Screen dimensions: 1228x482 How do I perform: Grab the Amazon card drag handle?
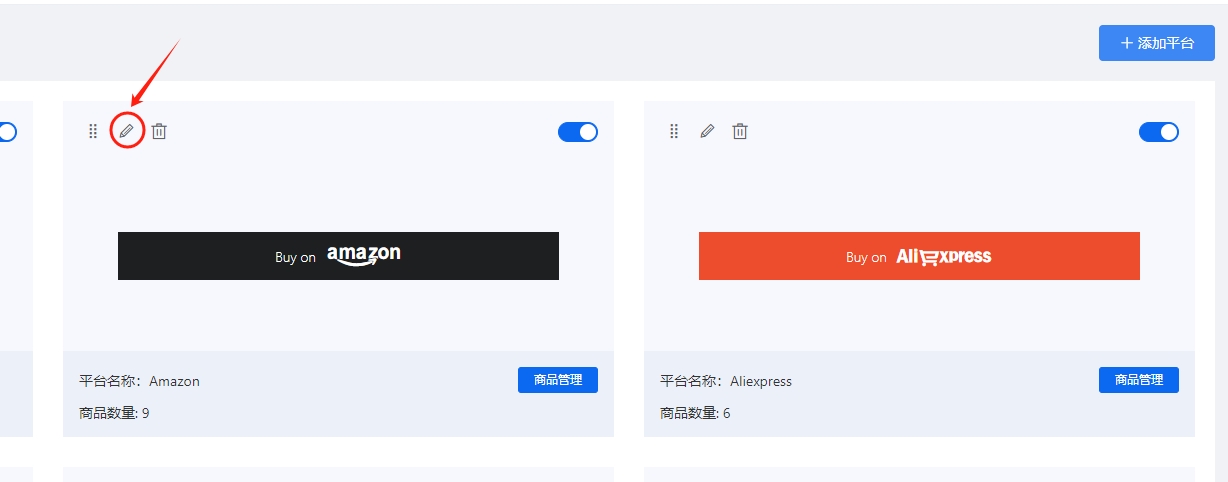[93, 131]
